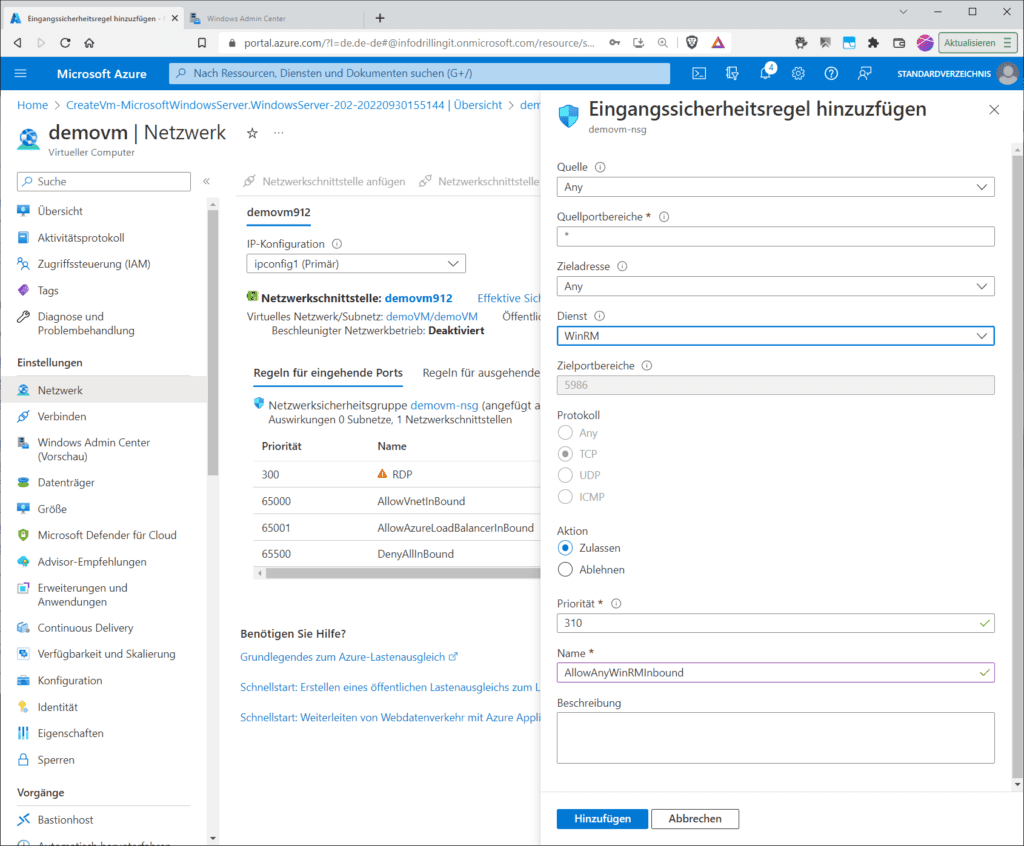This screenshot has width=1024, height=846.
Task: Open the directory and subscription filter icon
Action: pos(732,73)
